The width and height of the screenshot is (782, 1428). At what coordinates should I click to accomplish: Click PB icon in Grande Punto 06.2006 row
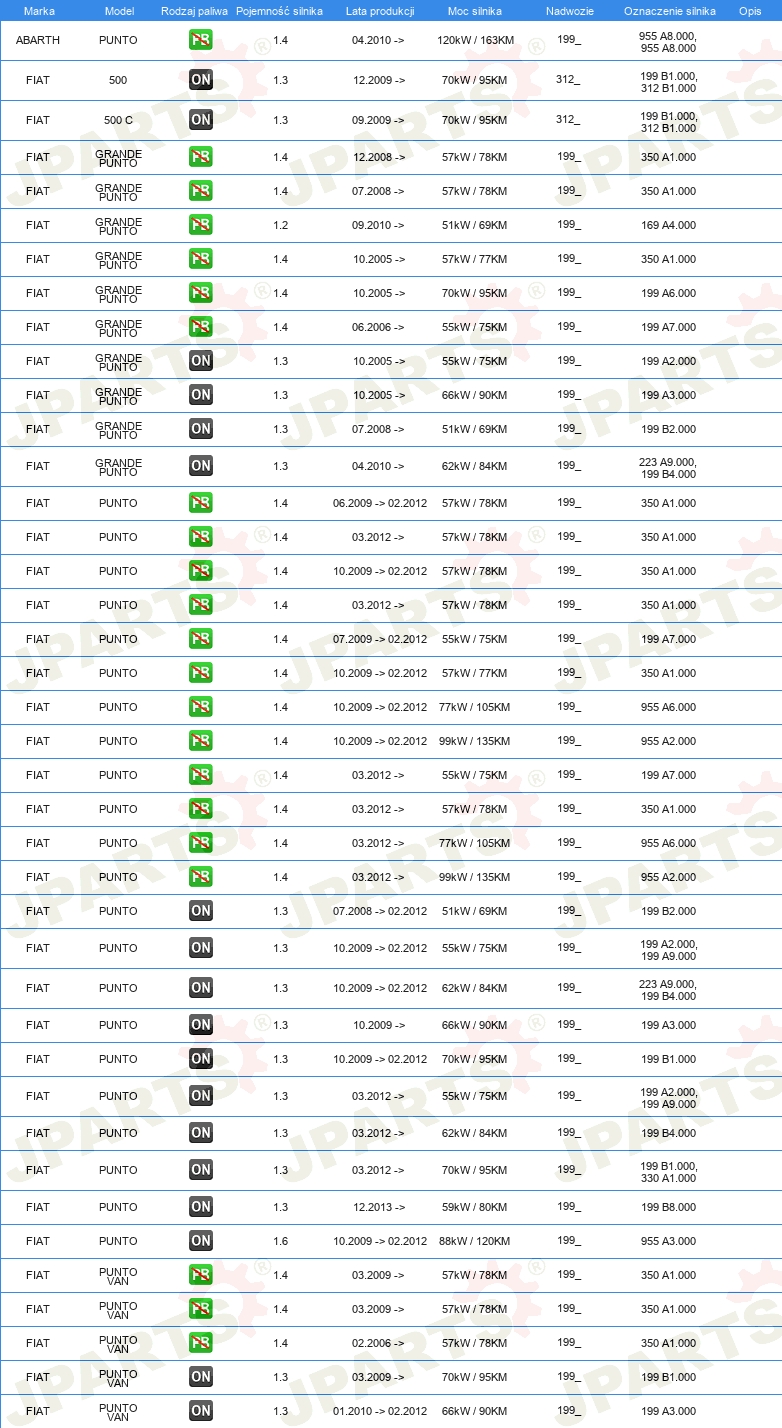point(201,327)
